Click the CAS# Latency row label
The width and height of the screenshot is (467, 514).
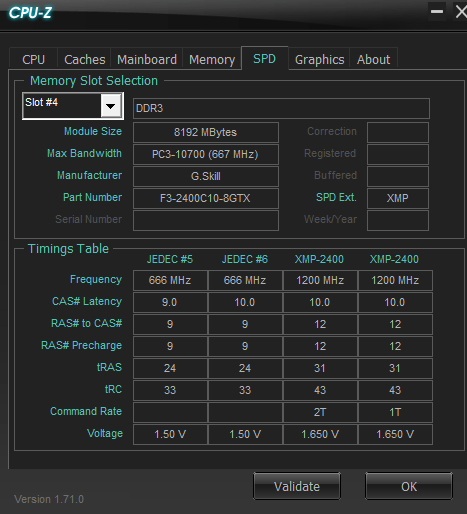pos(87,301)
